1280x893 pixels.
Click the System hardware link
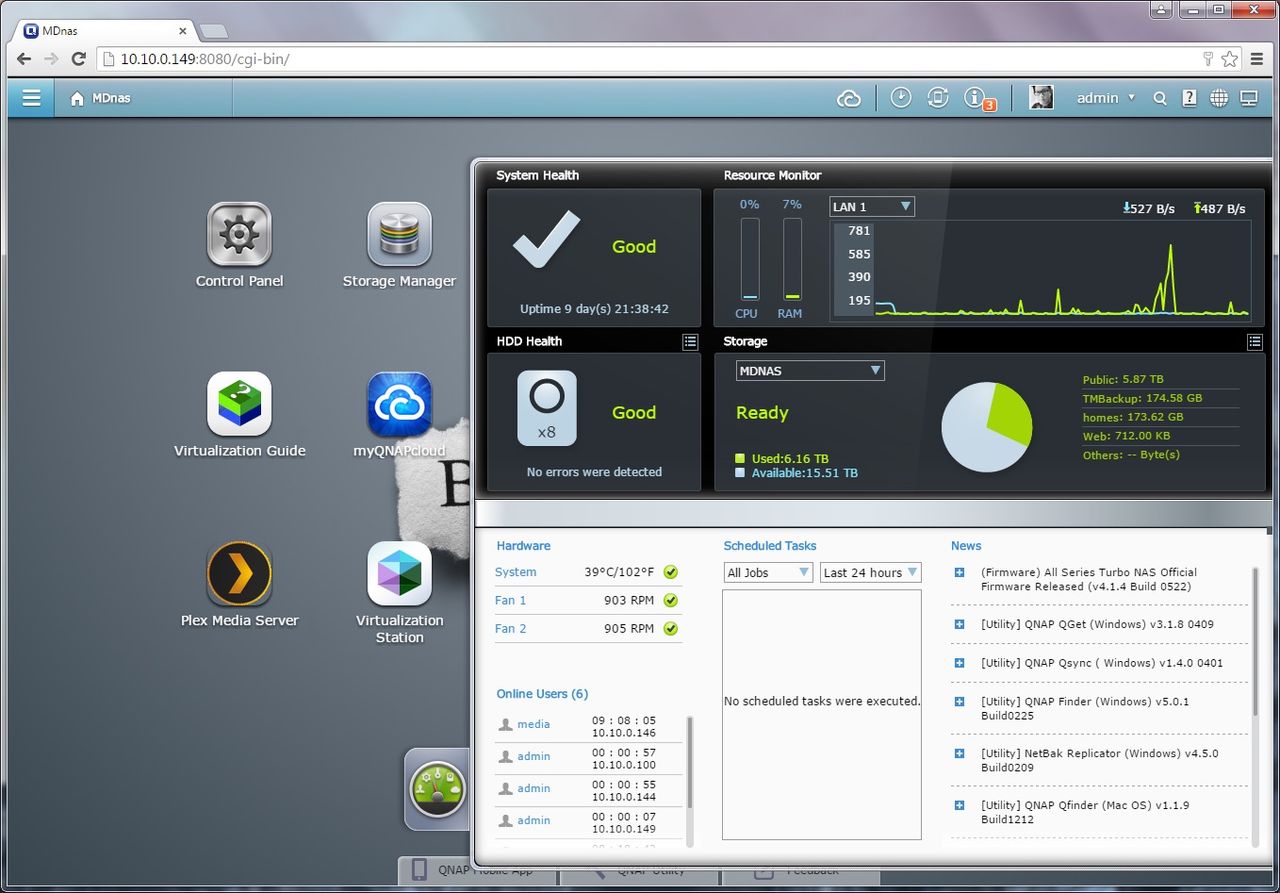point(516,572)
